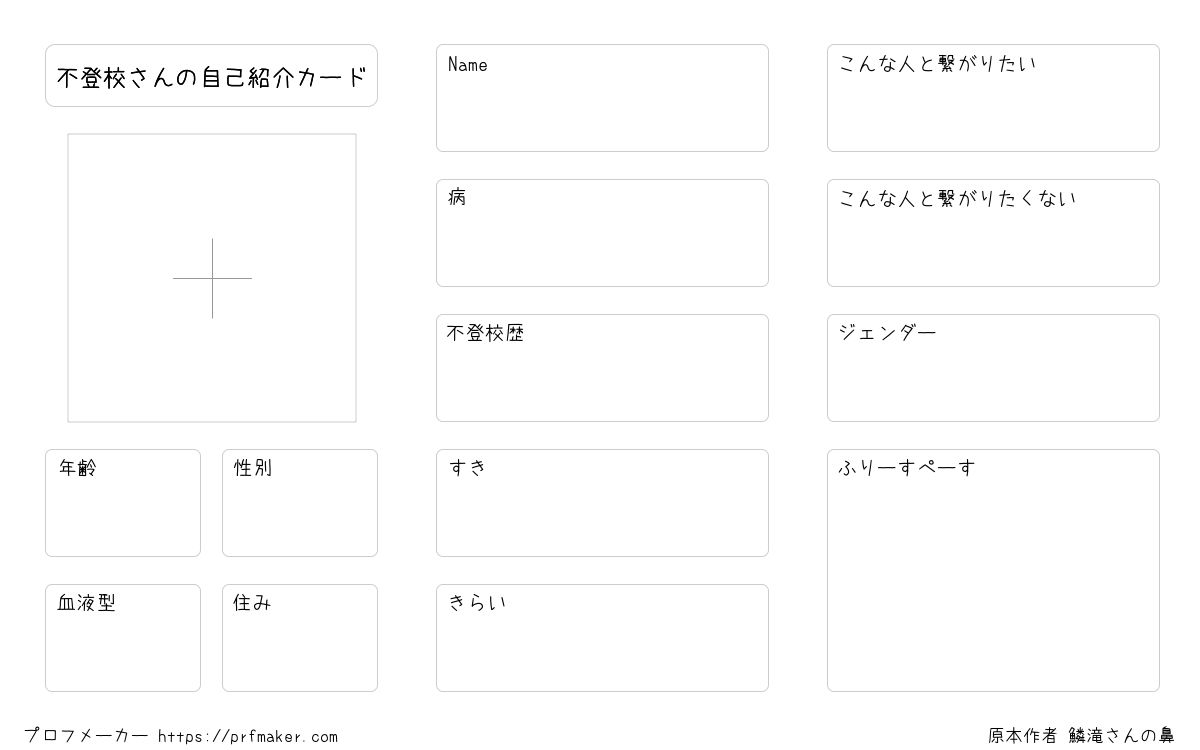The height and width of the screenshot is (750, 1200).
Task: Select the こんな人と繋がりたい box
Action: click(x=993, y=98)
